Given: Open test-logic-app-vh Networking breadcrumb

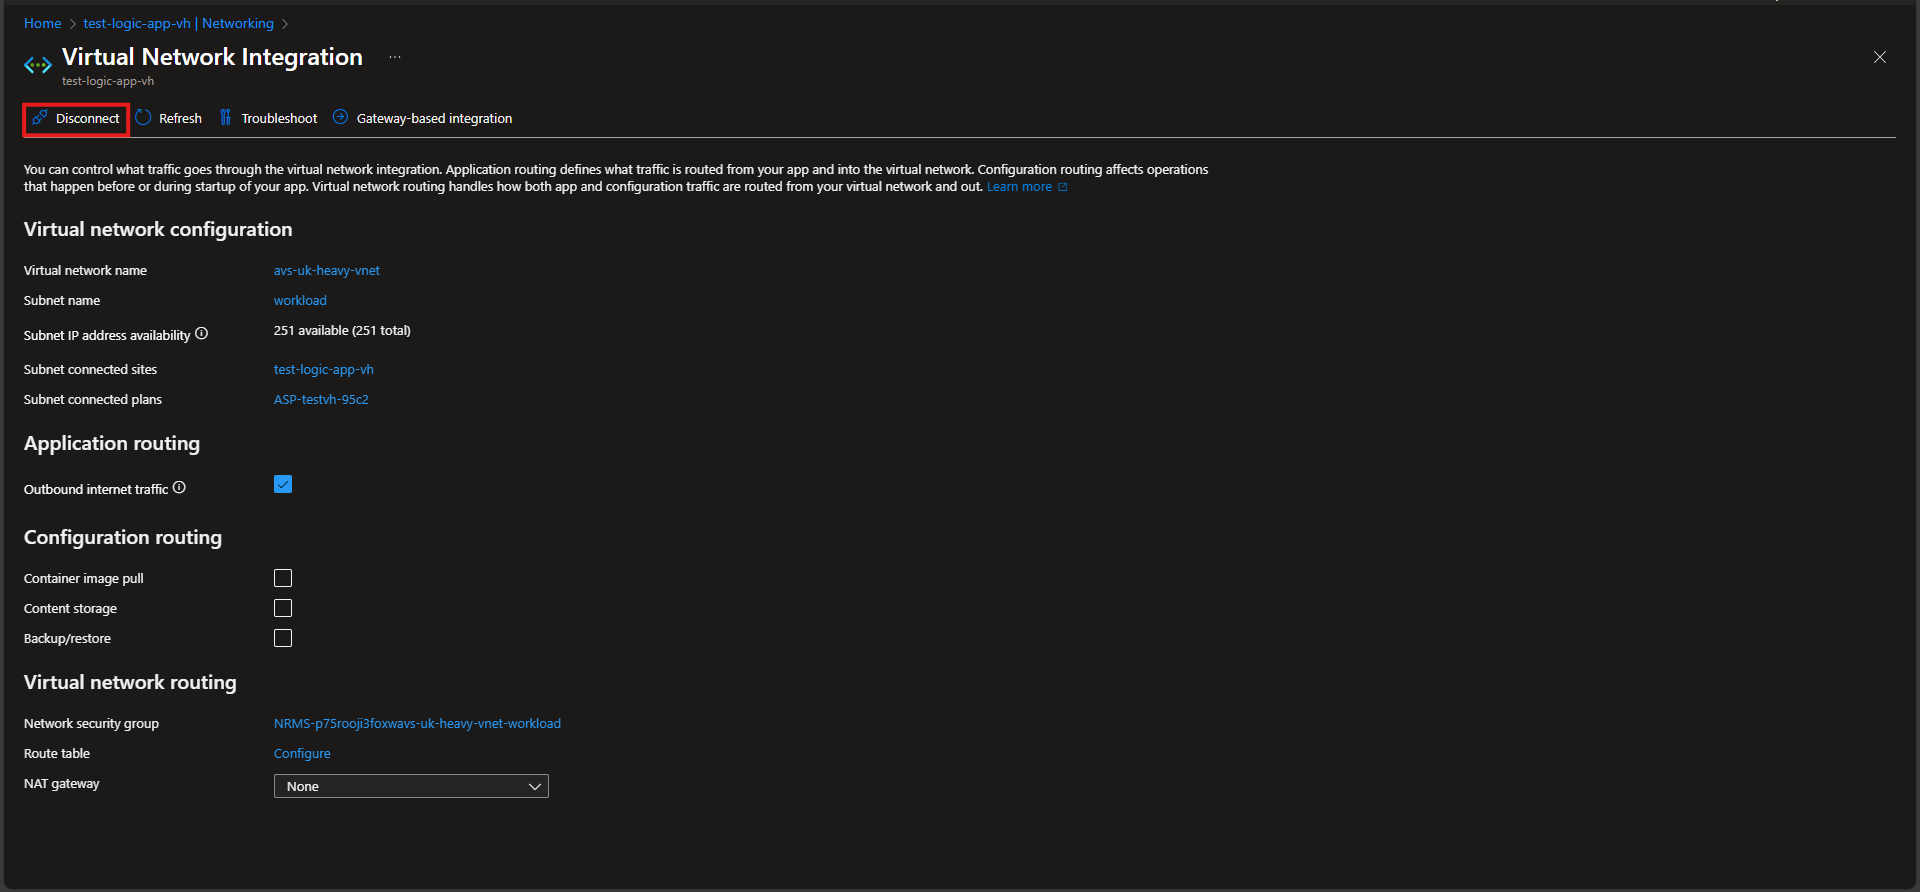Looking at the screenshot, I should 178,23.
